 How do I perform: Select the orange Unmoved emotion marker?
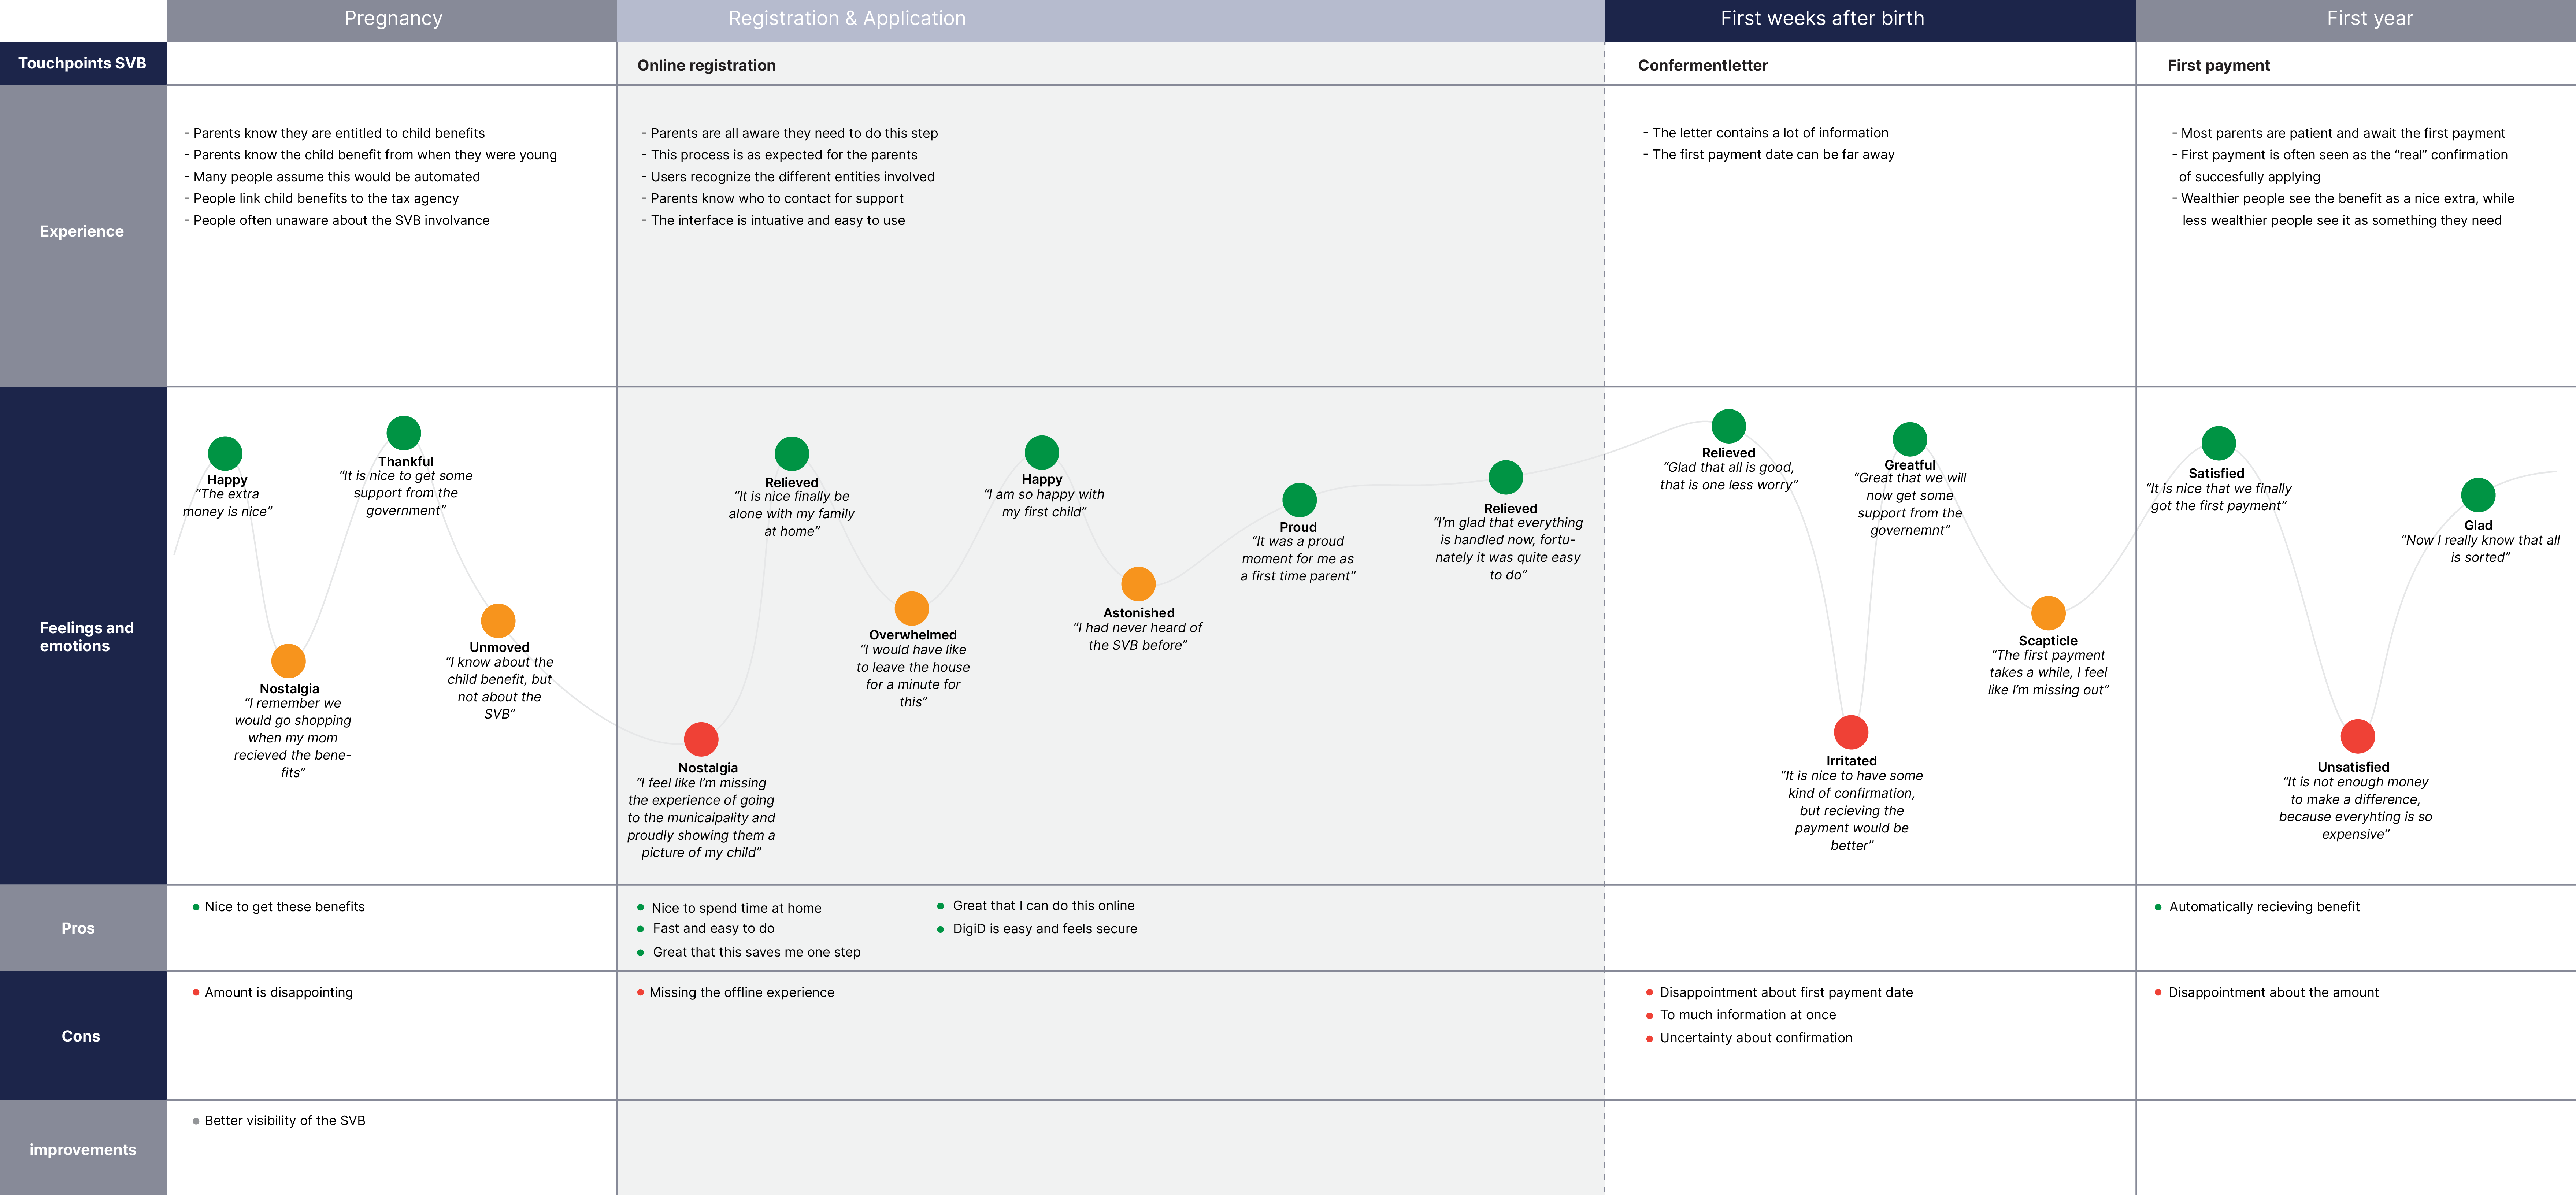498,621
